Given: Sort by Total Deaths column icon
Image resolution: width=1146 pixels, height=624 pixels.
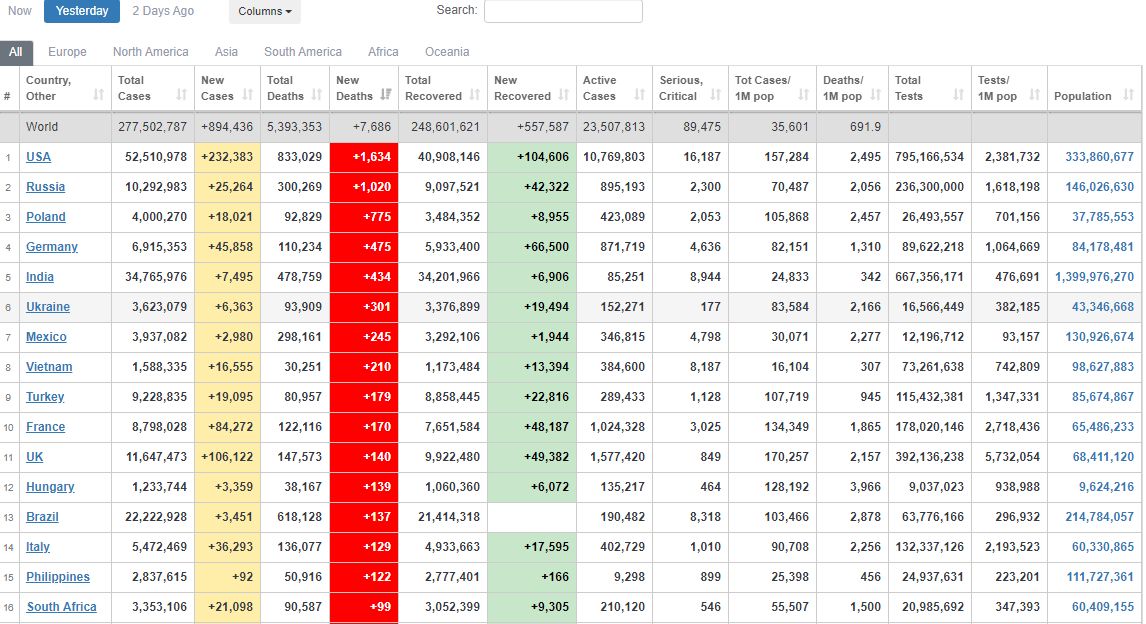Looking at the screenshot, I should coord(316,96).
